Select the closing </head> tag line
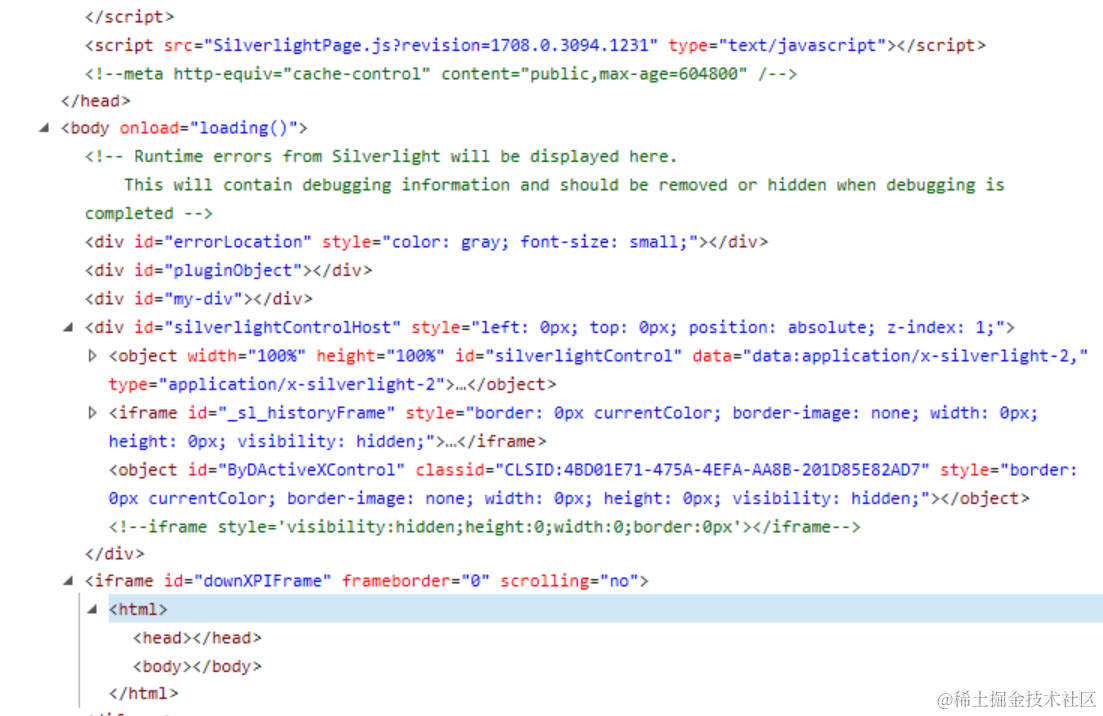Image resolution: width=1103 pixels, height=716 pixels. point(96,101)
